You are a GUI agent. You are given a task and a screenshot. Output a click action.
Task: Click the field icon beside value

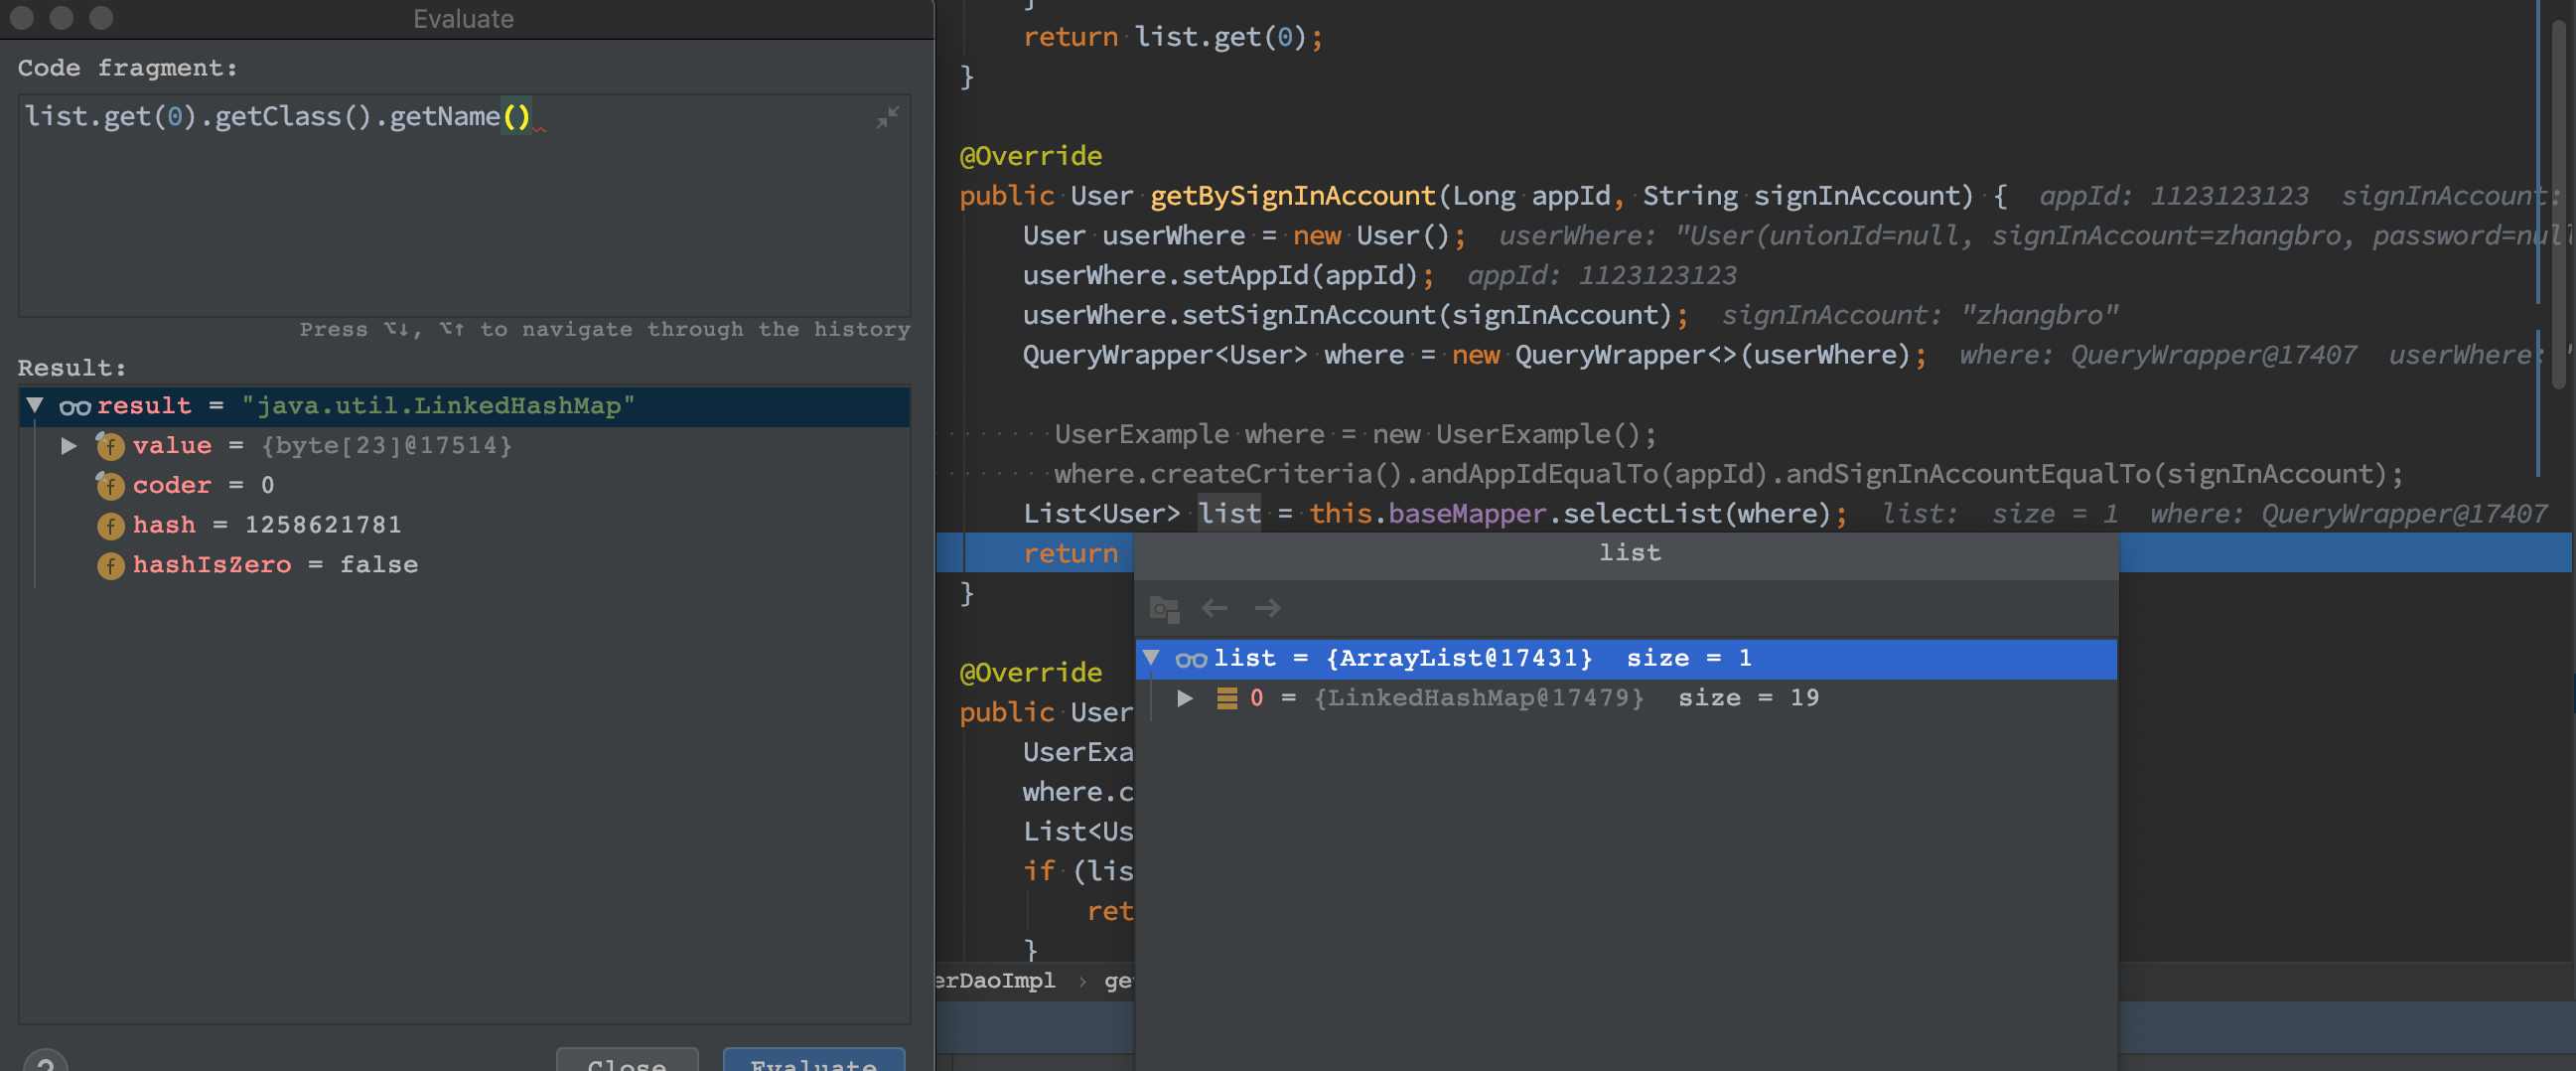pyautogui.click(x=110, y=445)
